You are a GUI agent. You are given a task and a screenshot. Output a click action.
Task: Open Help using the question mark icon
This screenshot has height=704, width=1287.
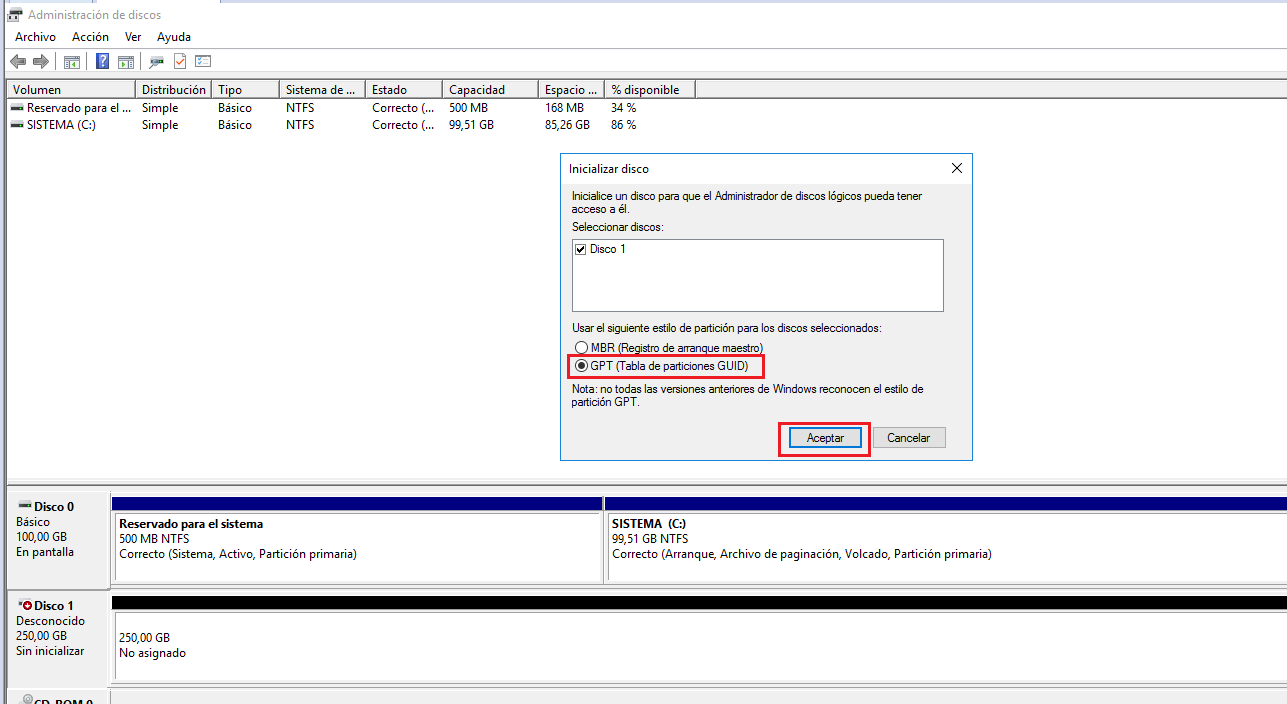point(102,61)
